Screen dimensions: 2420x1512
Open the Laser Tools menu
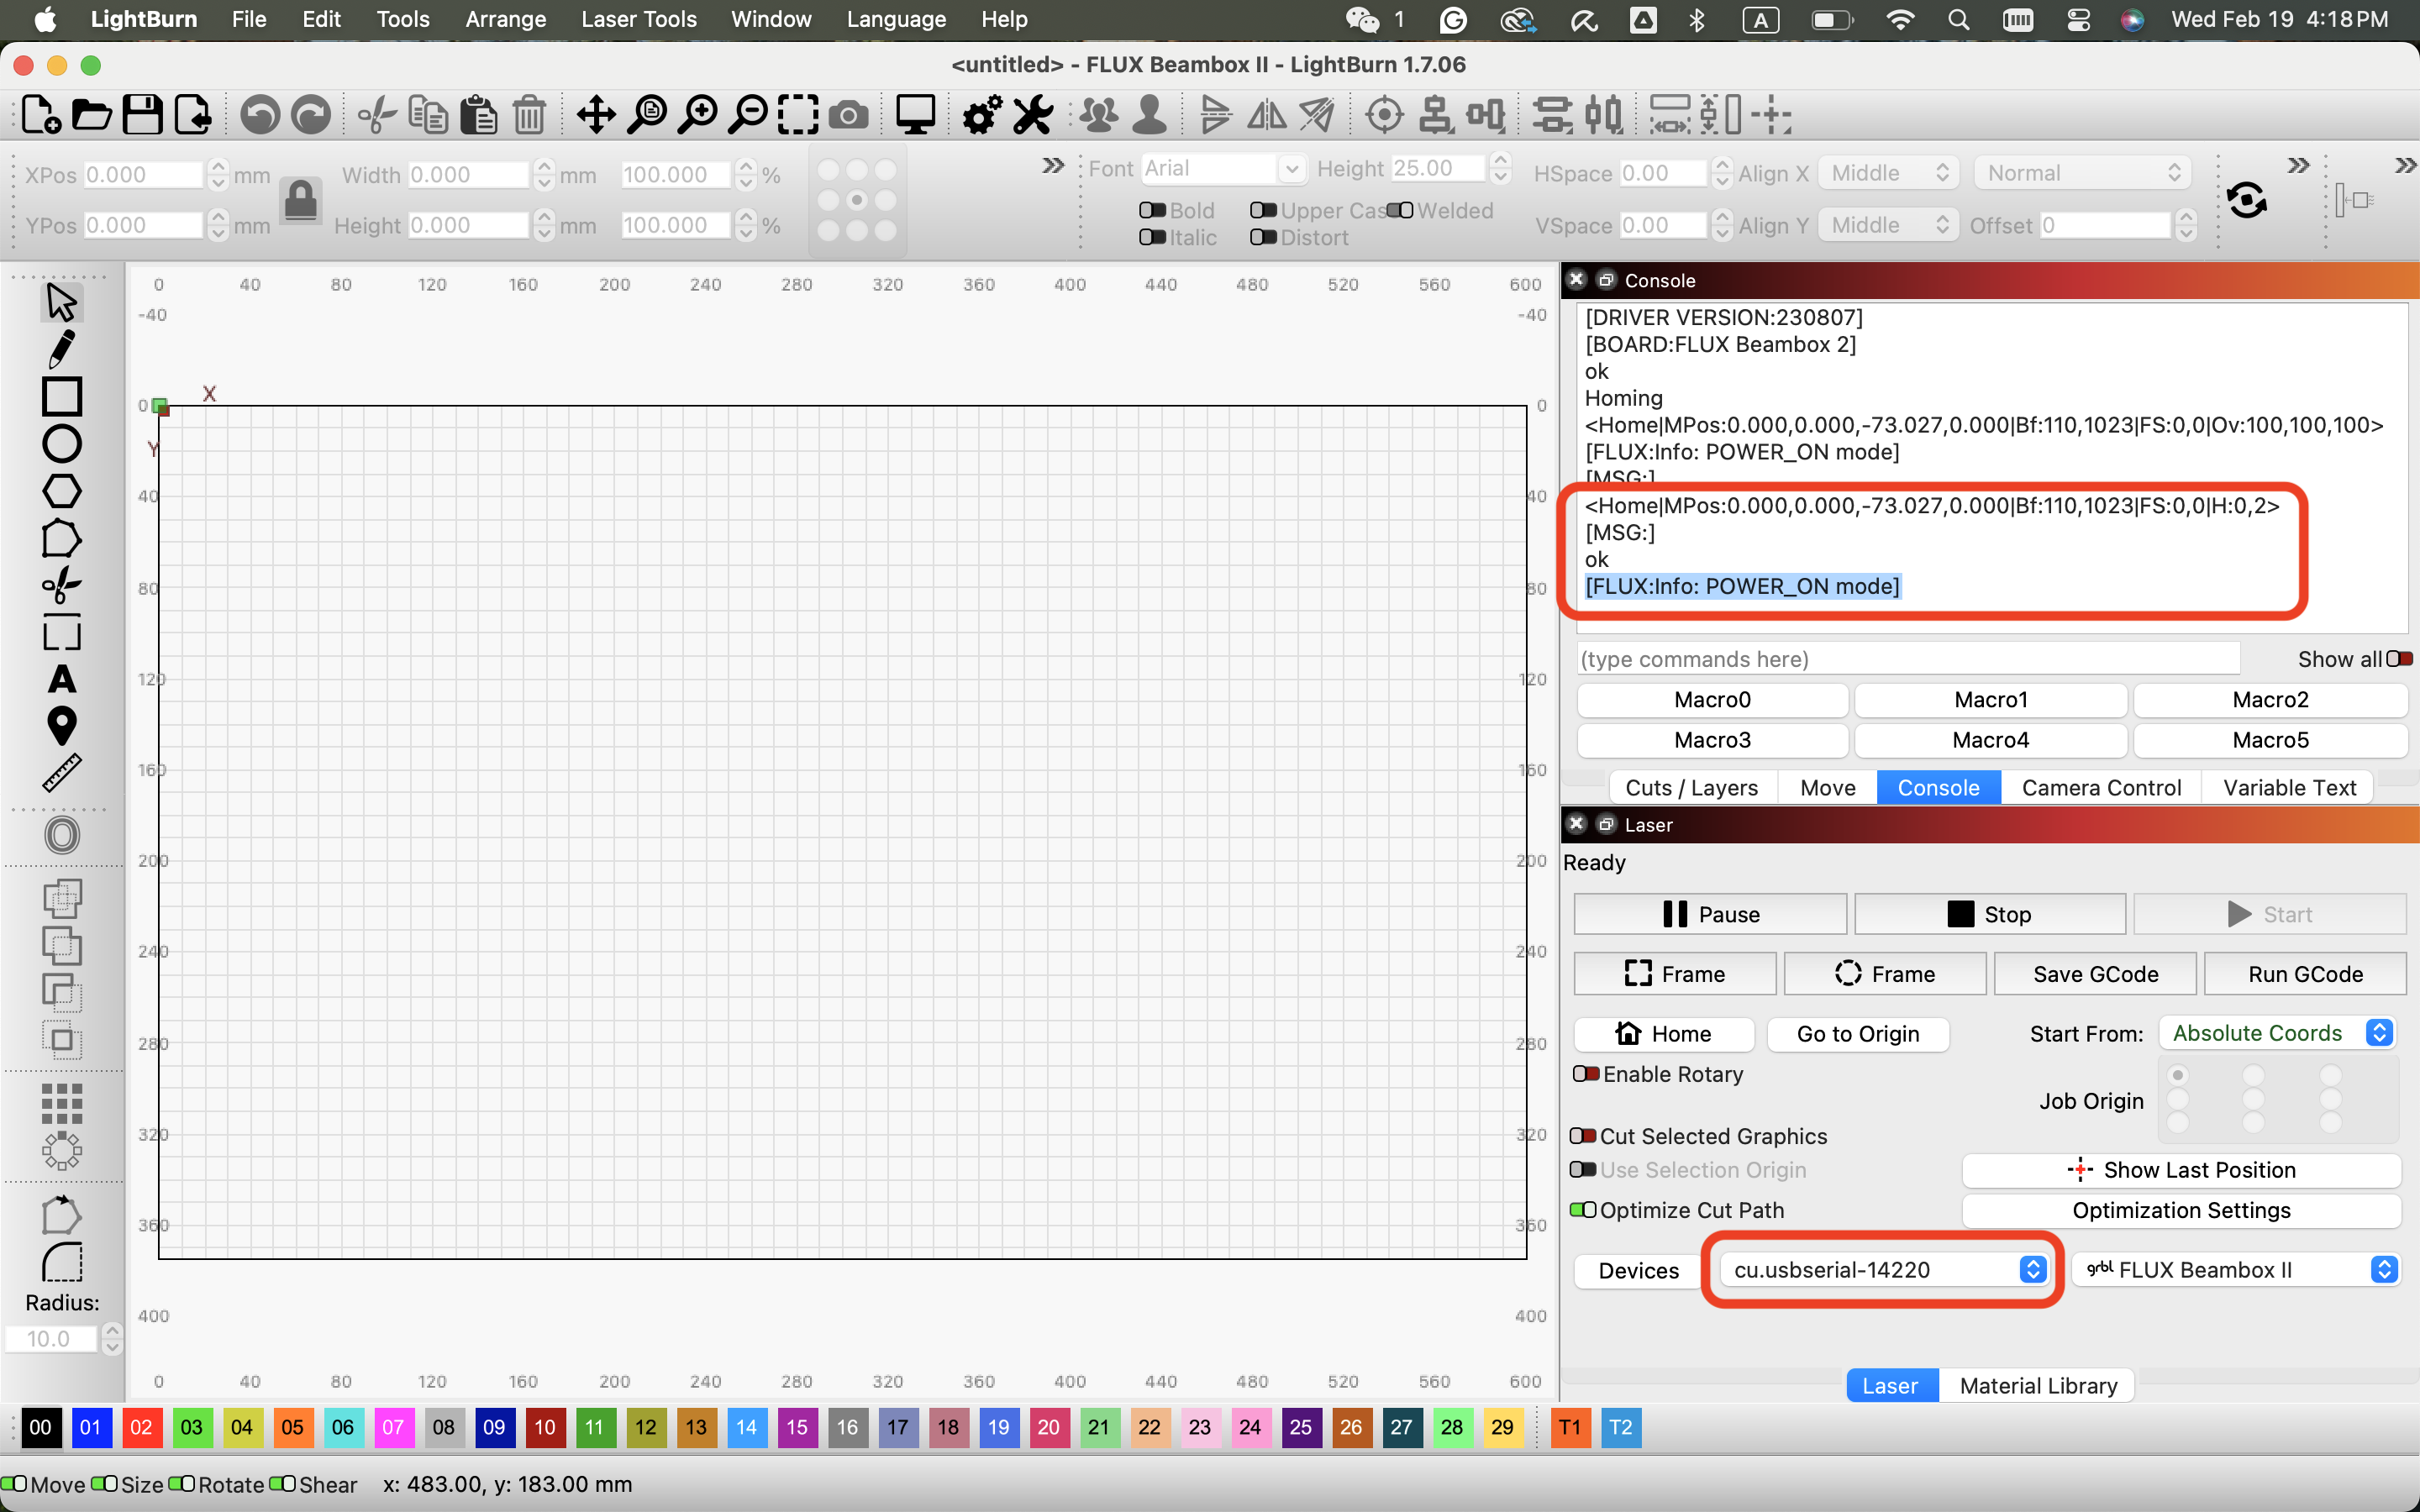[638, 19]
